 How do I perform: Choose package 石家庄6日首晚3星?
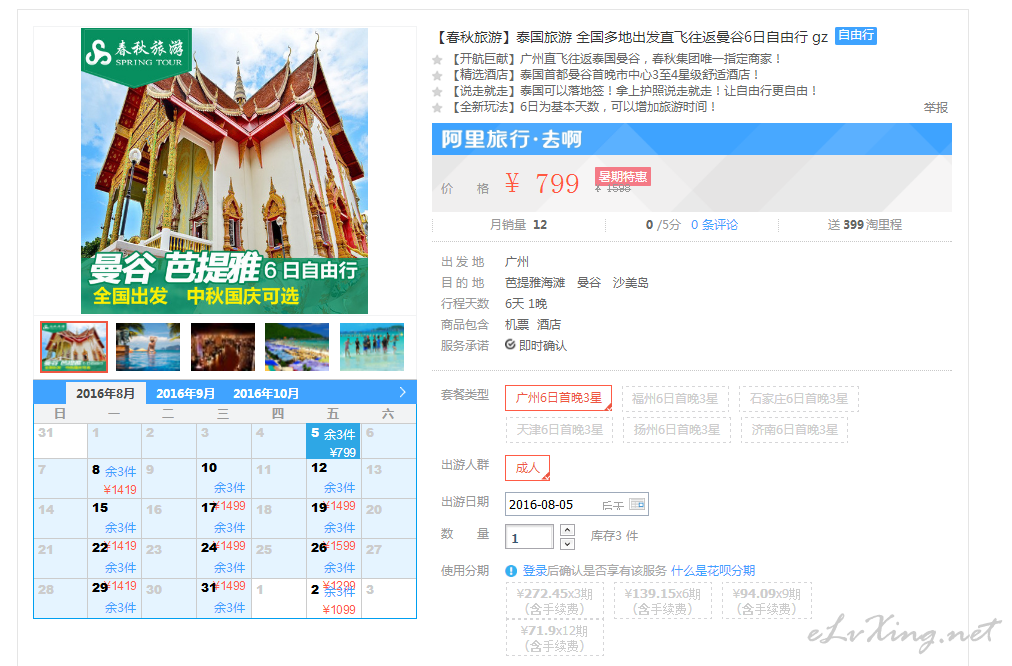(x=799, y=399)
